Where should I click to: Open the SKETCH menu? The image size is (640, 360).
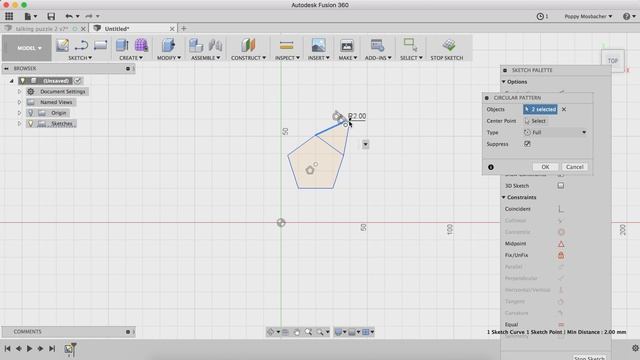click(80, 58)
